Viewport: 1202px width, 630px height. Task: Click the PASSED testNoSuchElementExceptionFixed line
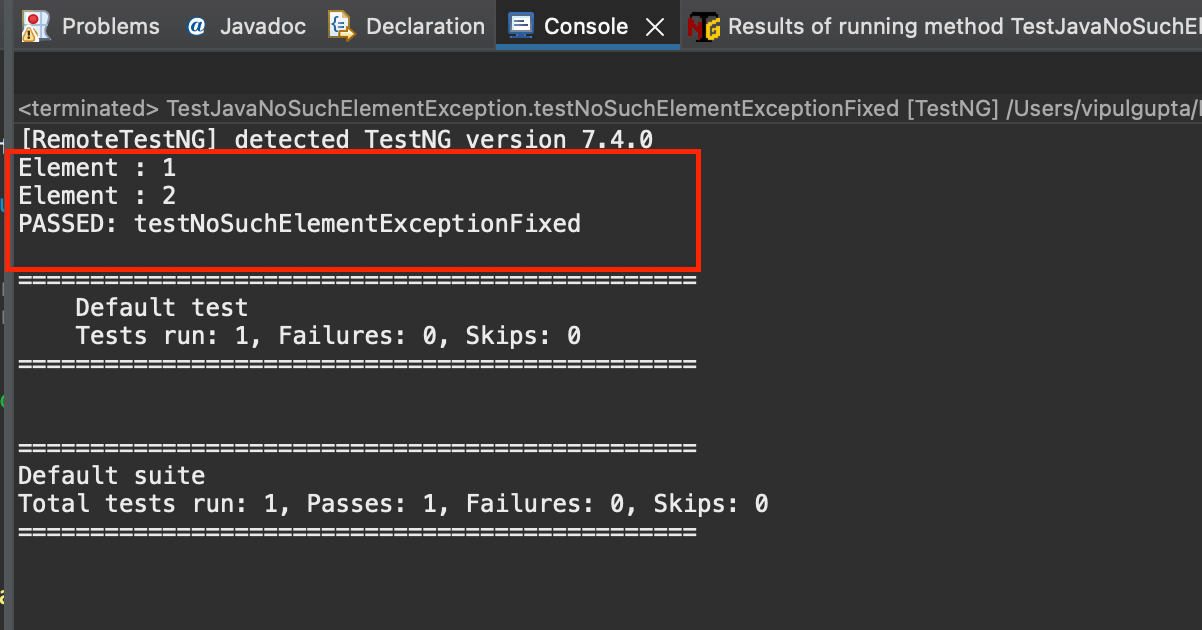pos(299,223)
